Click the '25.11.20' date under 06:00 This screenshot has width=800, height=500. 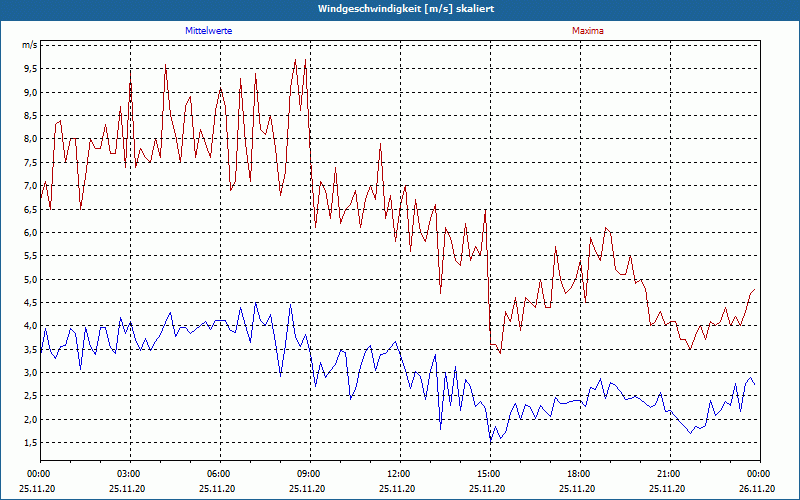[217, 488]
